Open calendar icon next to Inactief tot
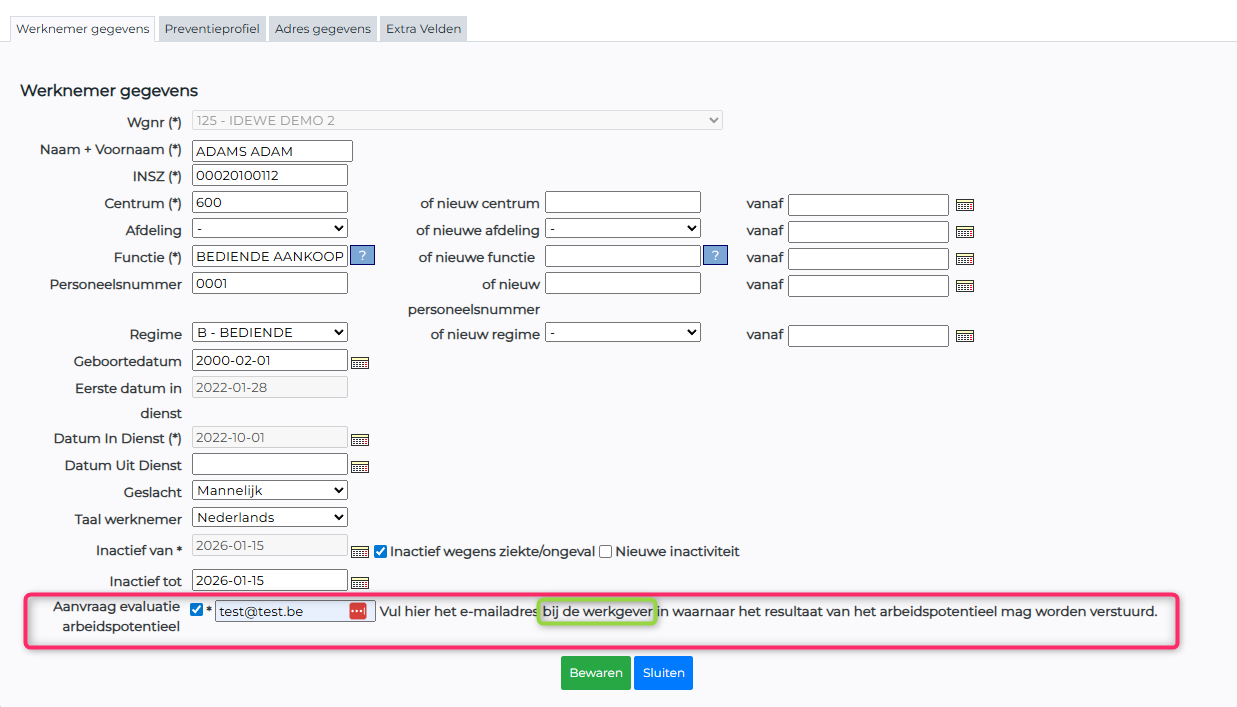This screenshot has height=707, width=1237. [x=360, y=582]
